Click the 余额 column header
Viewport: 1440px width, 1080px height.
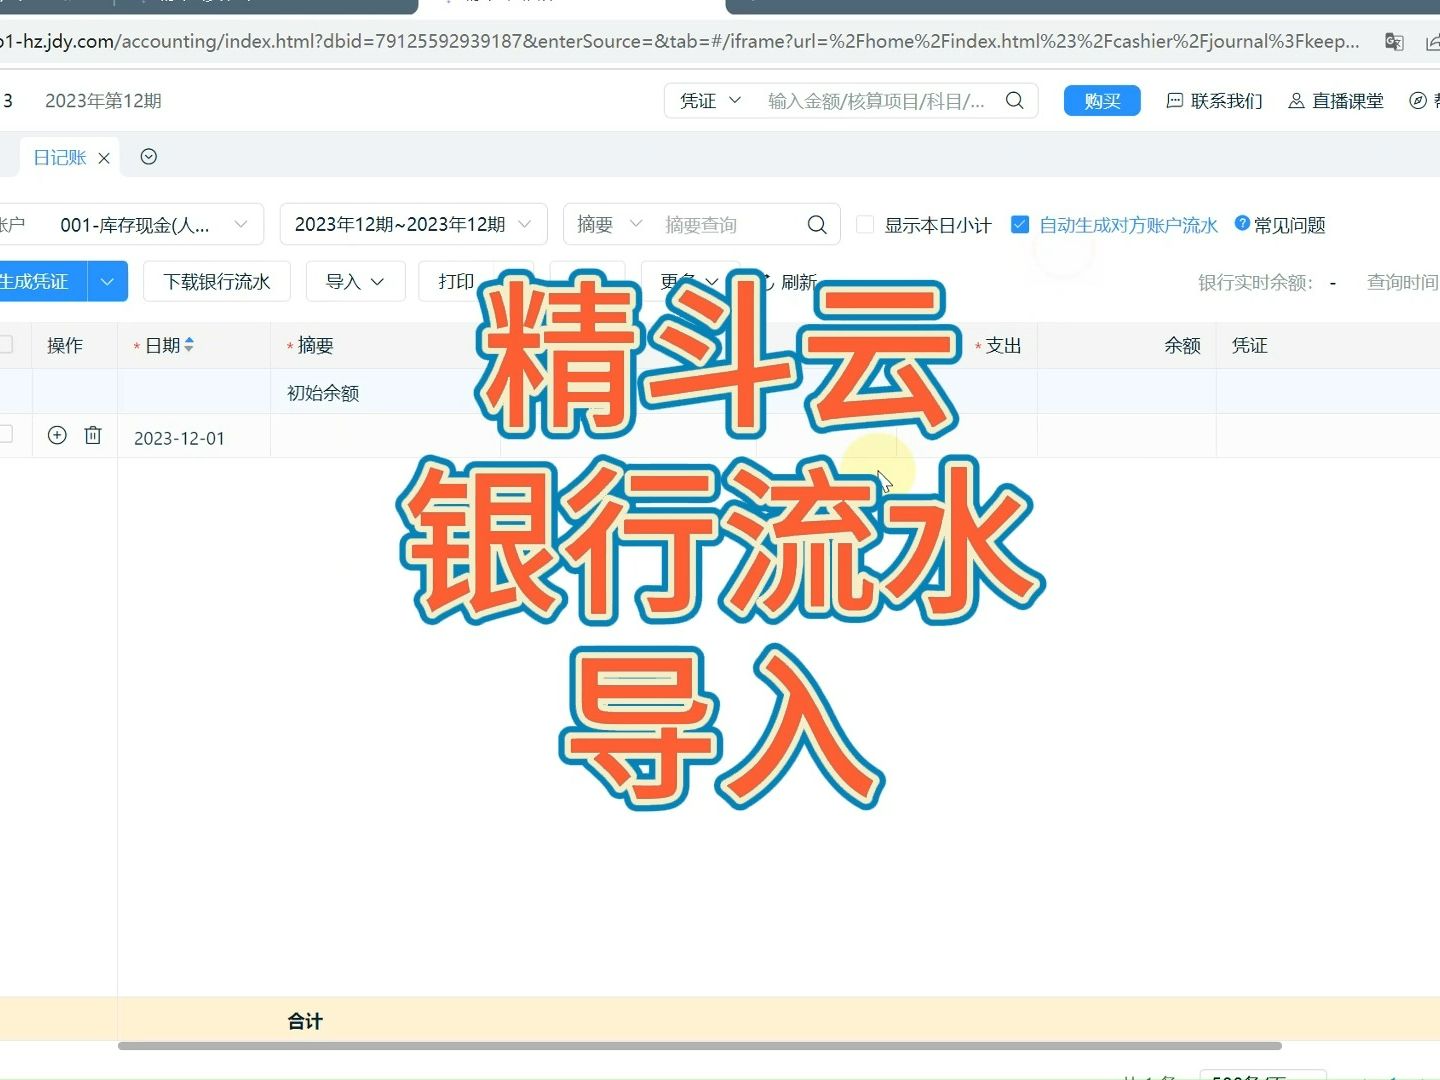pos(1182,346)
